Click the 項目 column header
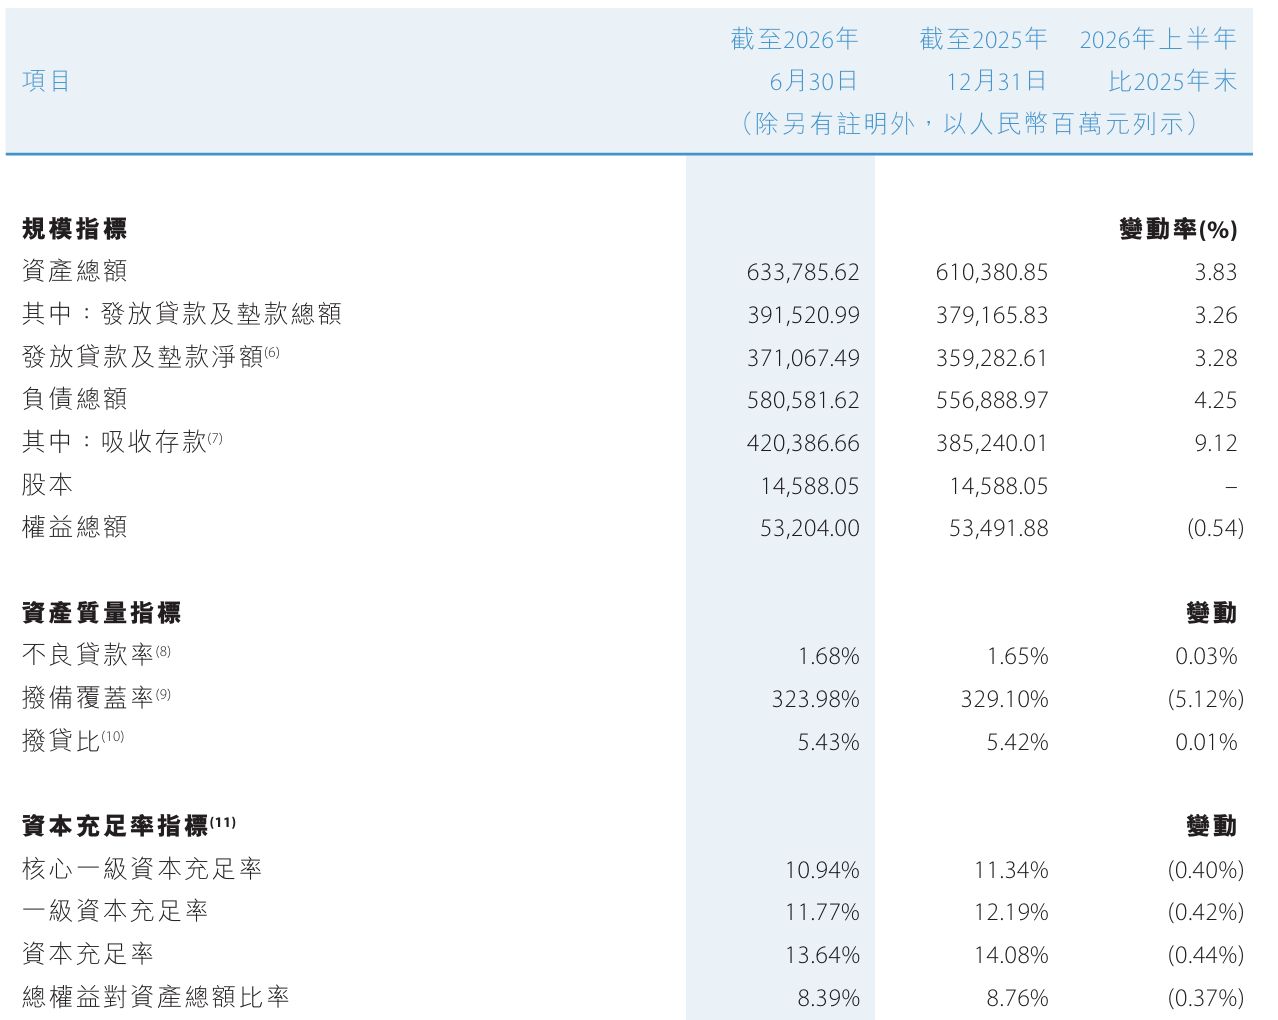1278x1020 pixels. pos(47,81)
